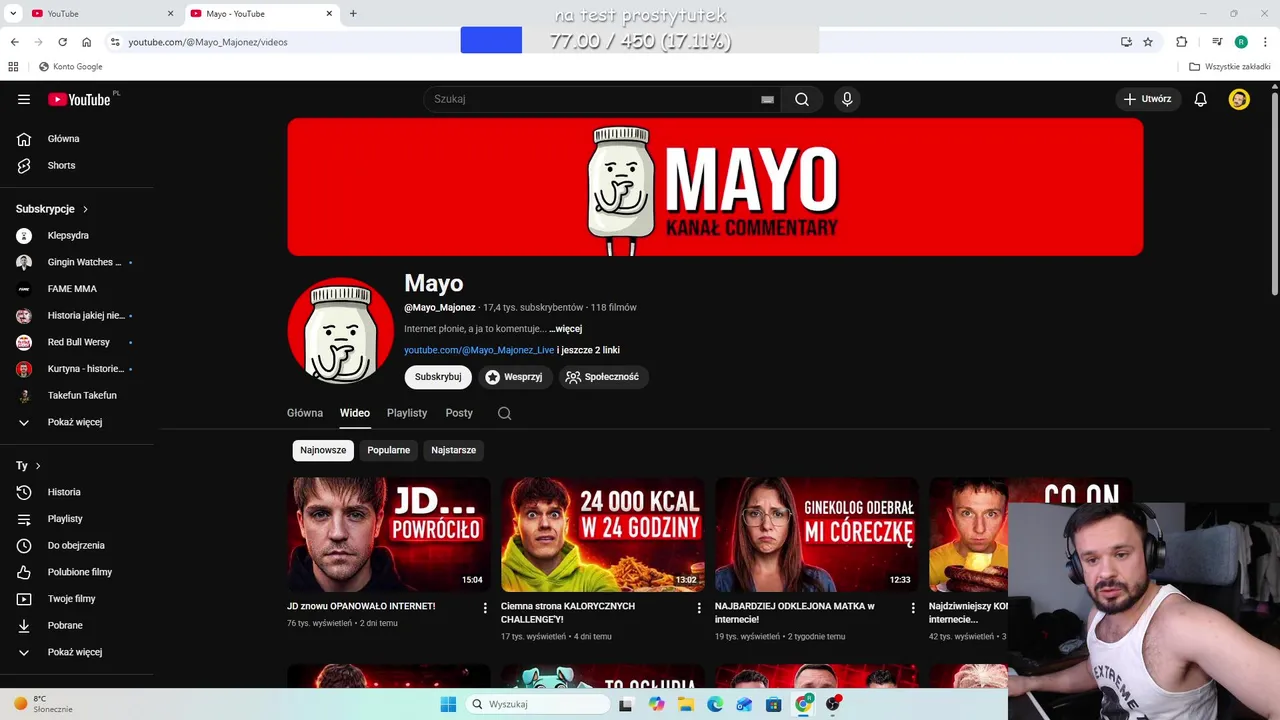Click the search magnifier button
1280x720 pixels.
click(x=802, y=99)
